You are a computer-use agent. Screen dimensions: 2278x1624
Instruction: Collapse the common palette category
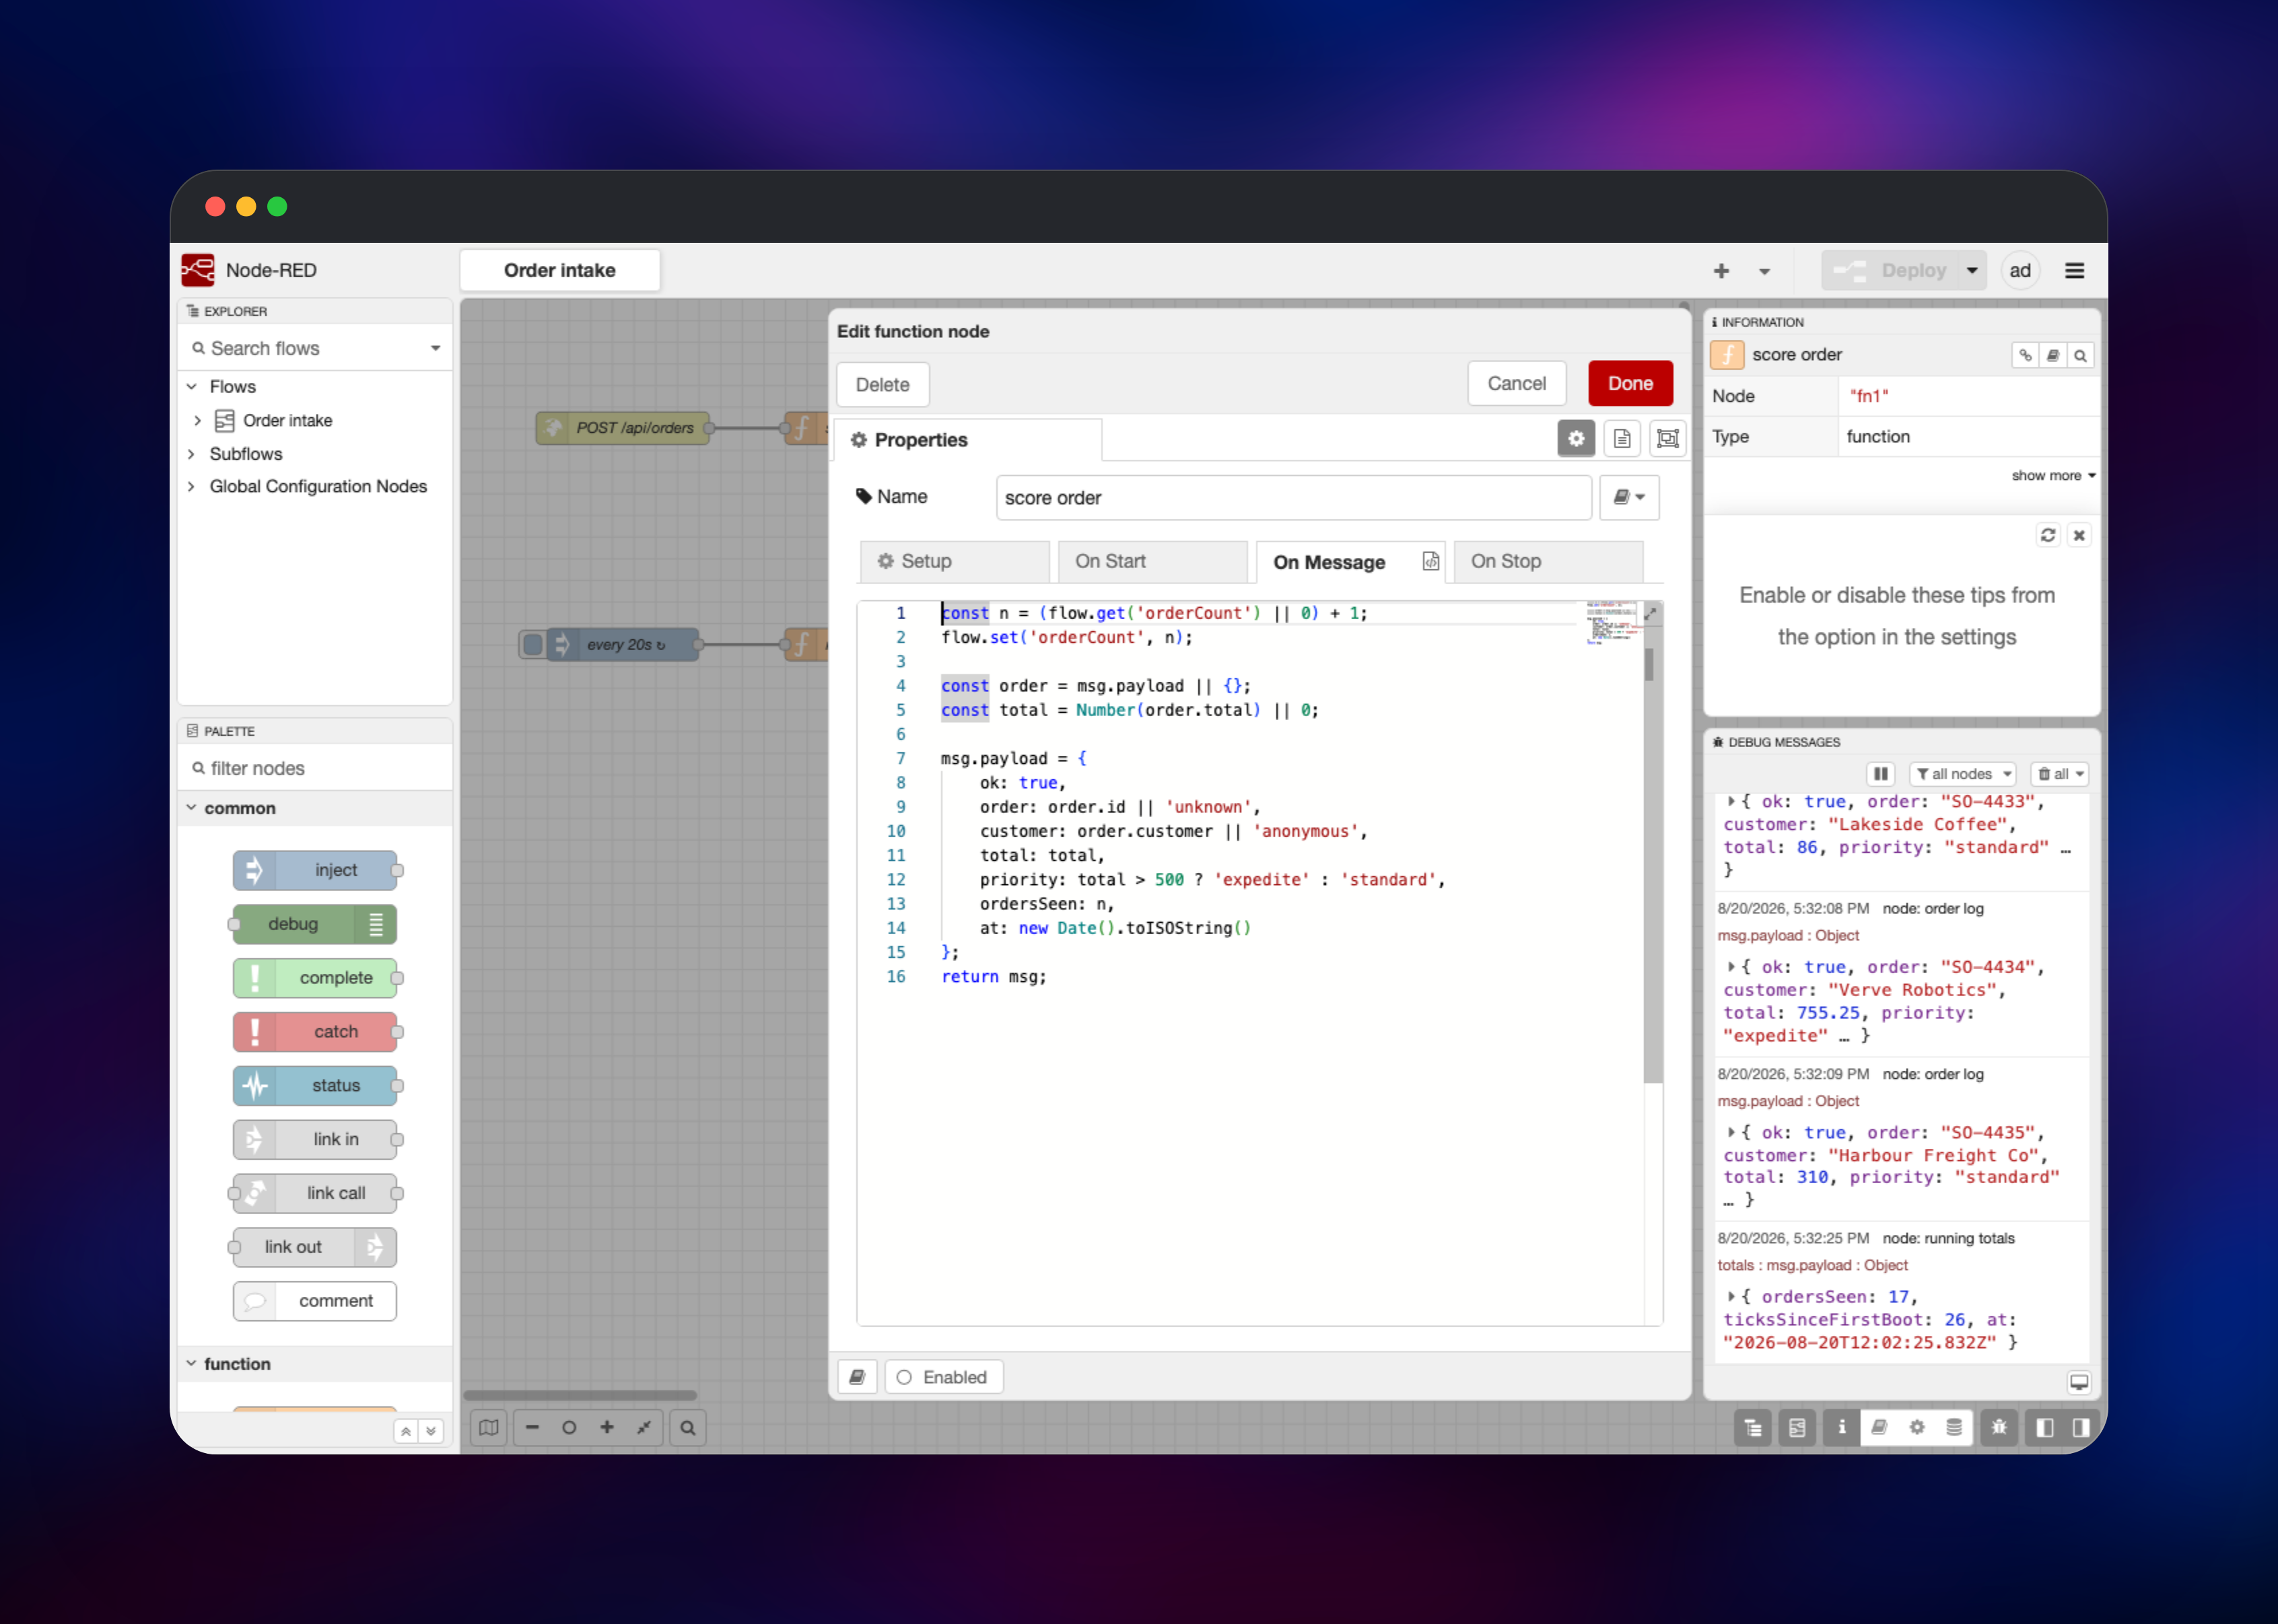pyautogui.click(x=315, y=808)
